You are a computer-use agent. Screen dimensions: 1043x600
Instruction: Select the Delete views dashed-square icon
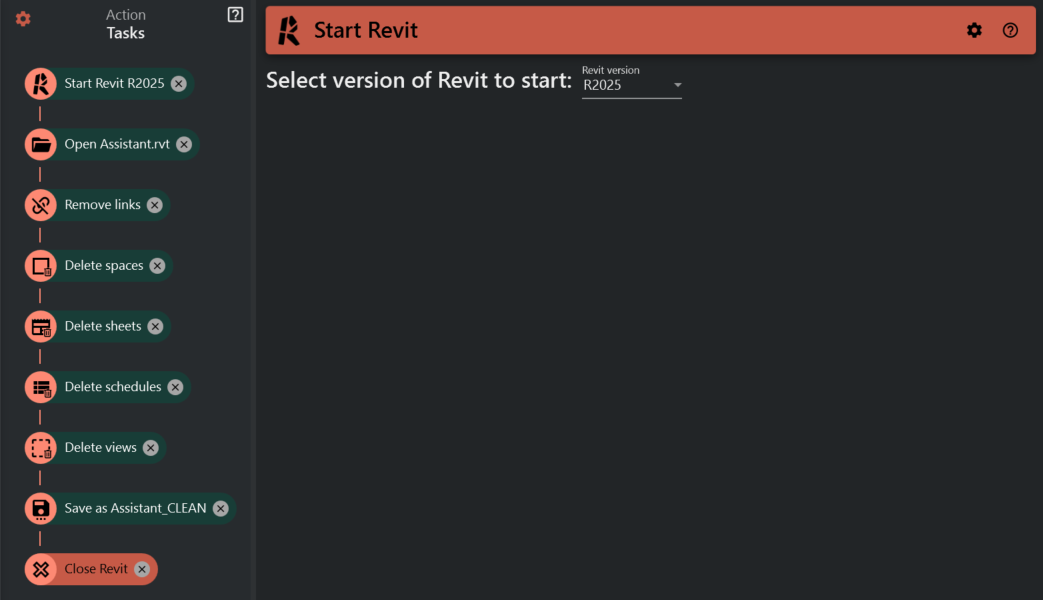click(x=39, y=447)
